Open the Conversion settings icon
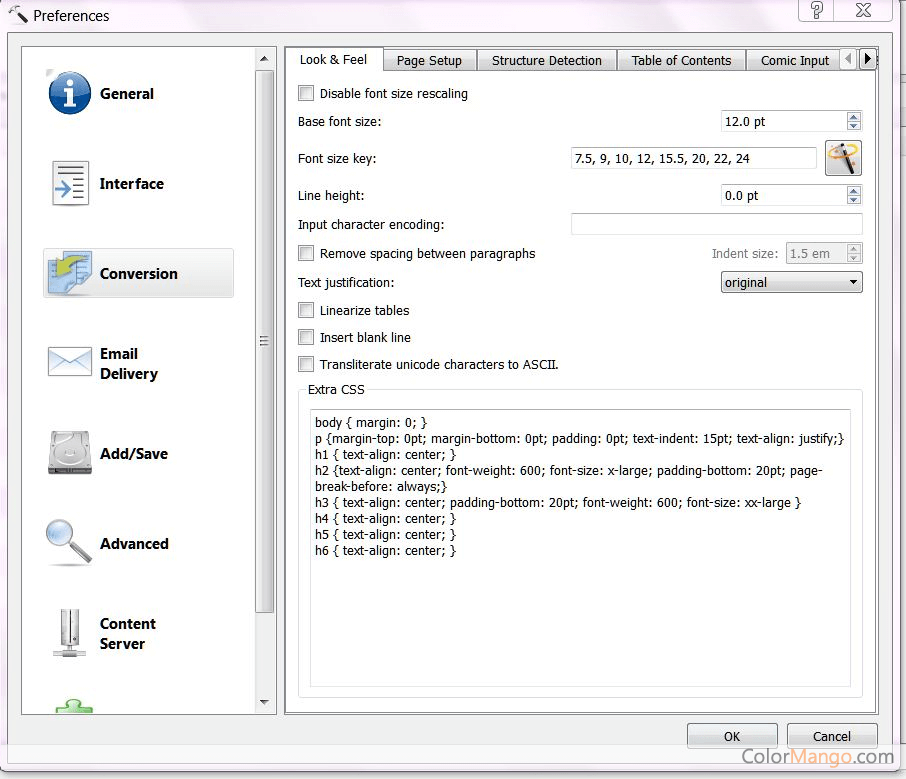This screenshot has width=906, height=779. point(70,273)
